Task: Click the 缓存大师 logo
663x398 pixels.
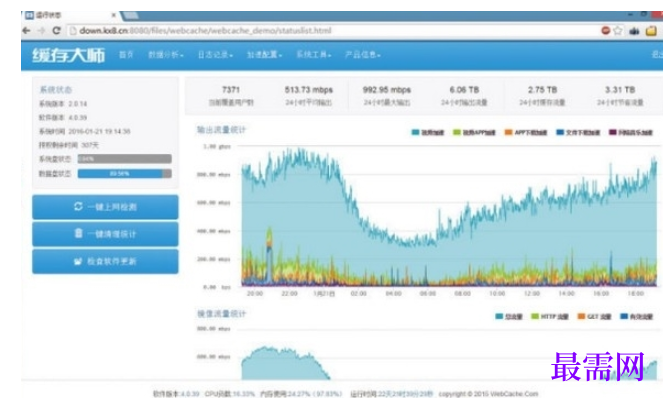Action: pyautogui.click(x=68, y=55)
